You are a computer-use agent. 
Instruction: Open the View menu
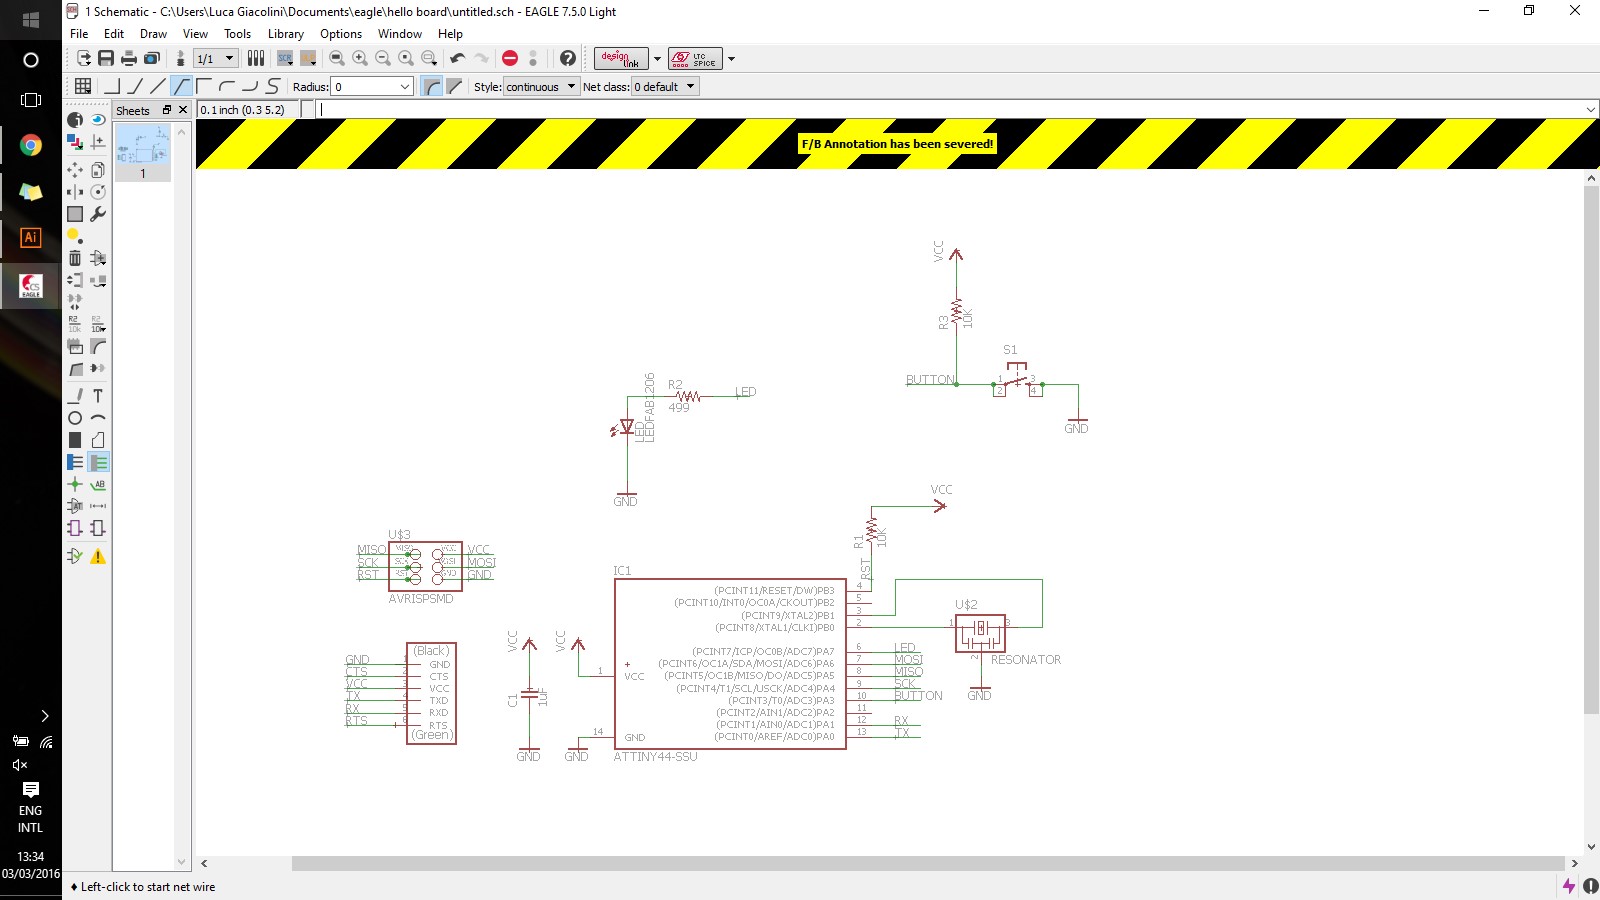click(x=195, y=34)
